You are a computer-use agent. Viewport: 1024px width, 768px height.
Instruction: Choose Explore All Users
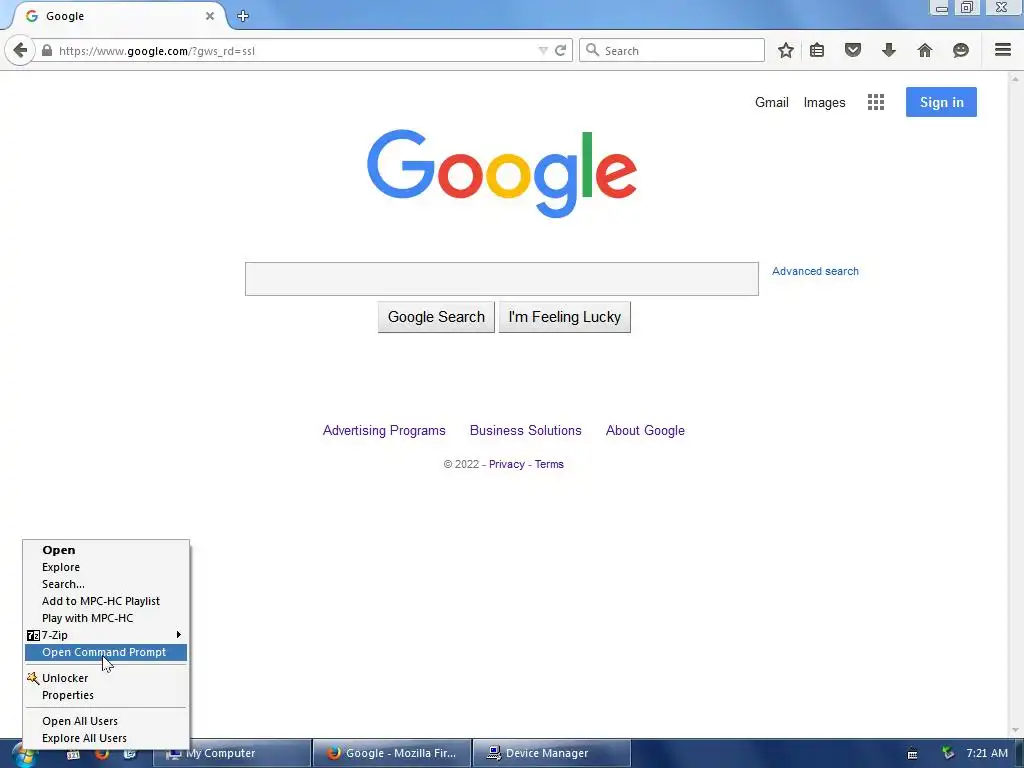tap(106, 738)
